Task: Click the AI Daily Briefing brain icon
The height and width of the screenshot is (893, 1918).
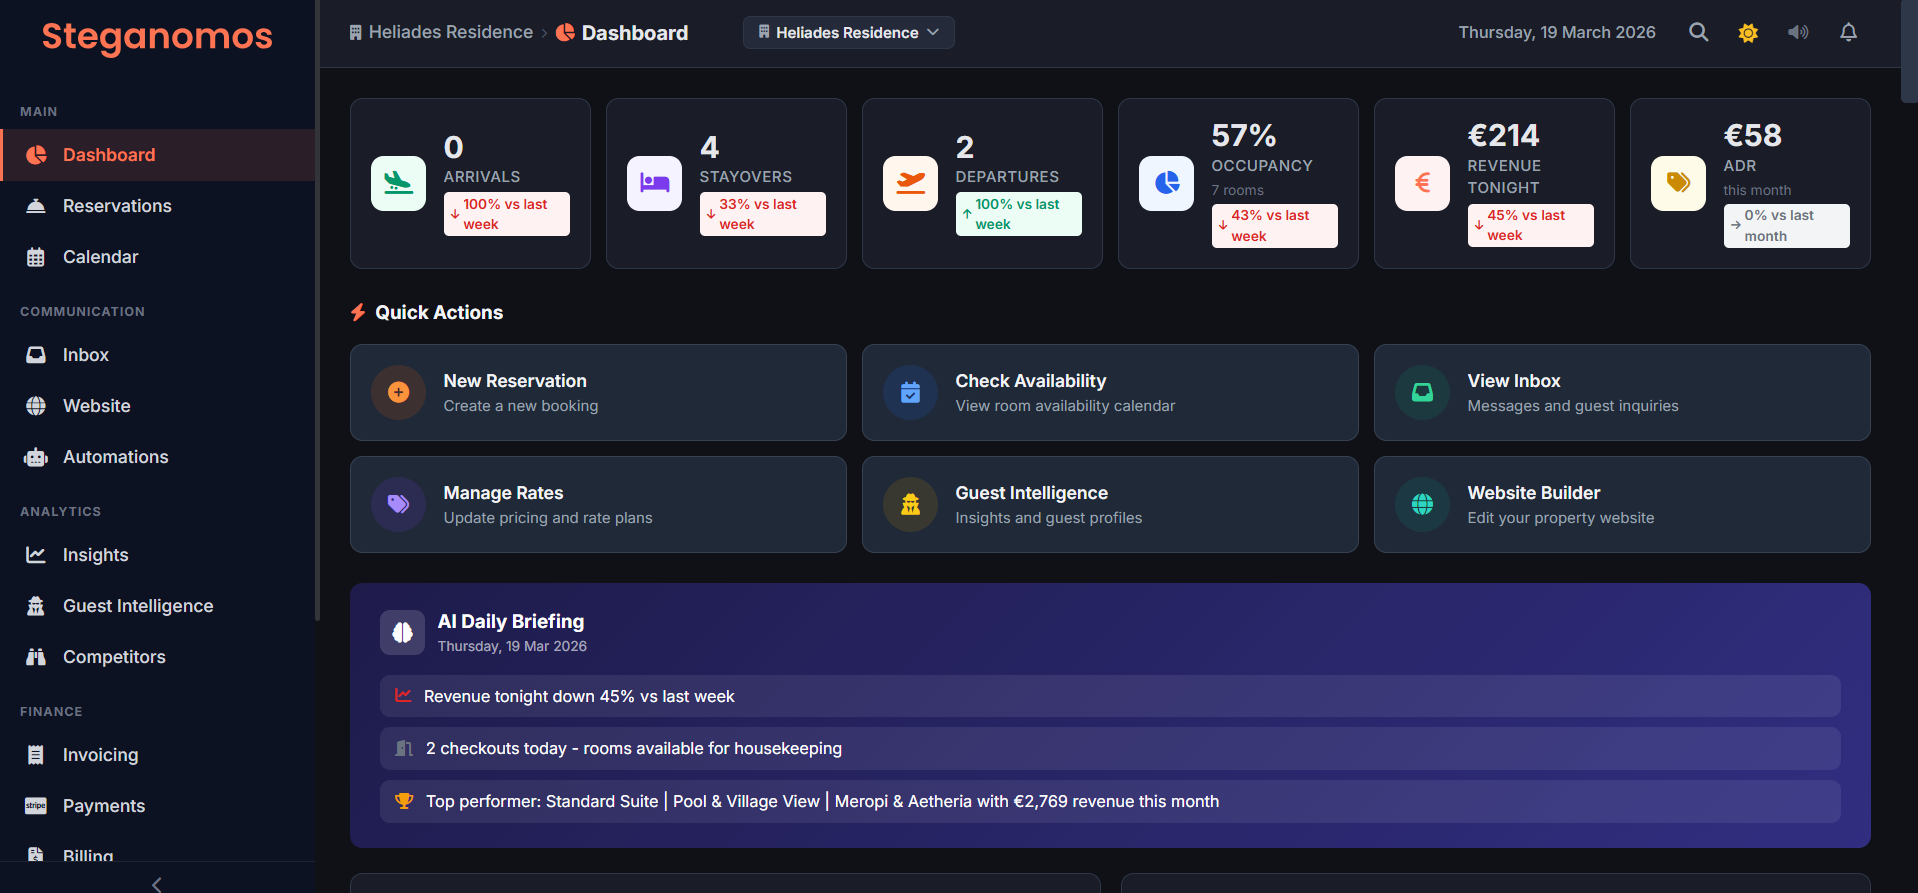Action: point(402,632)
